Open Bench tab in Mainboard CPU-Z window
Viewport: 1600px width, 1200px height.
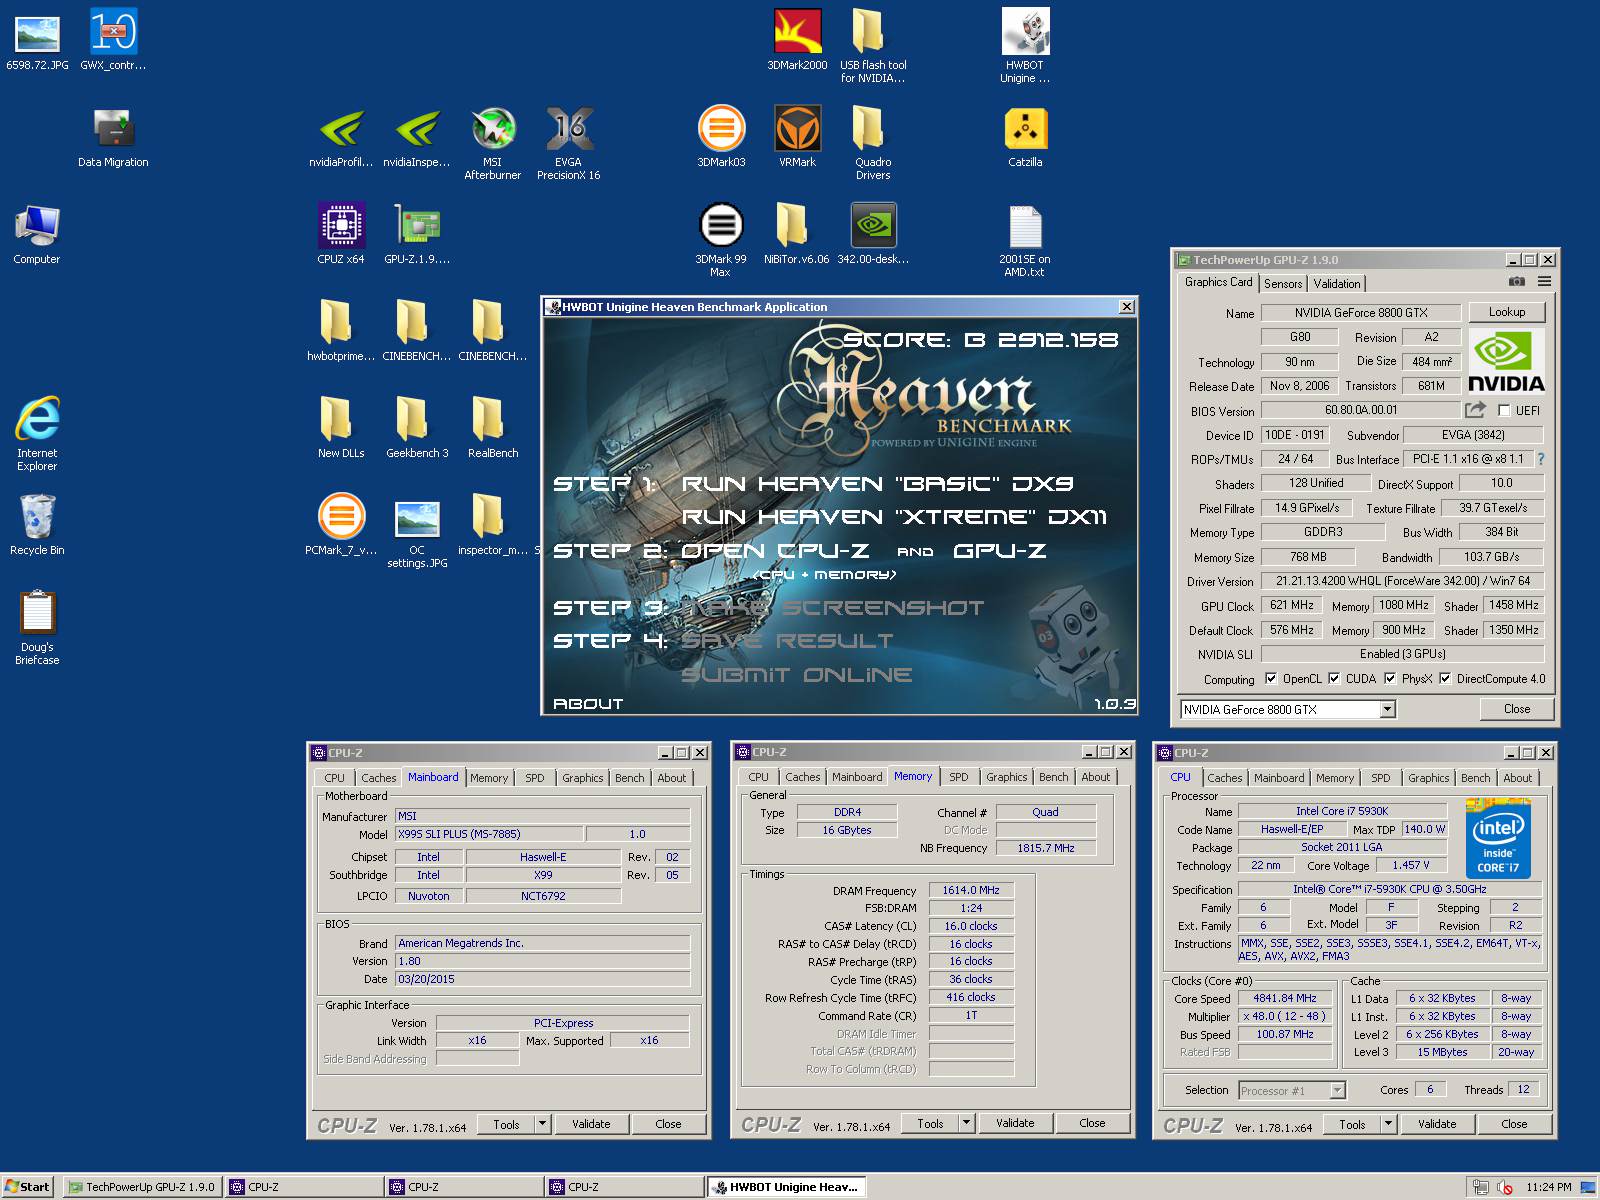tap(629, 778)
